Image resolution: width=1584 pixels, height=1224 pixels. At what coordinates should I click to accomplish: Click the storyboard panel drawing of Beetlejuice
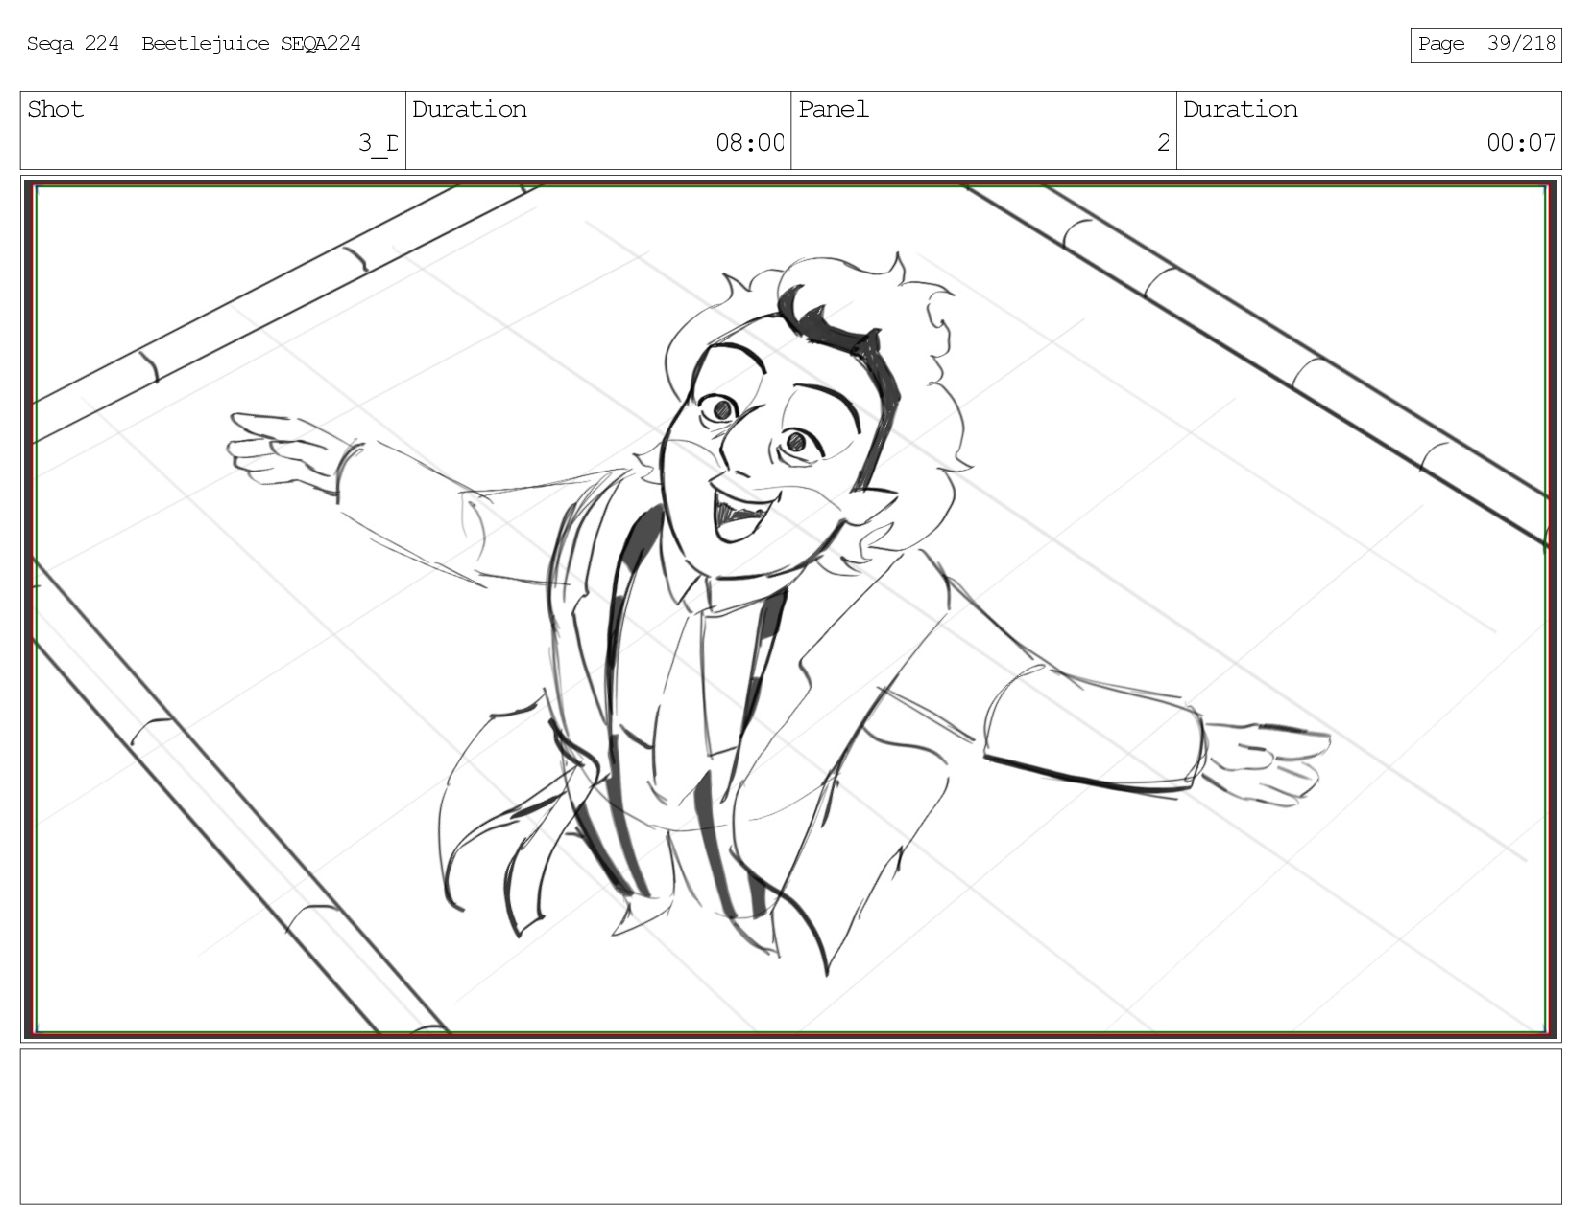pyautogui.click(x=791, y=609)
